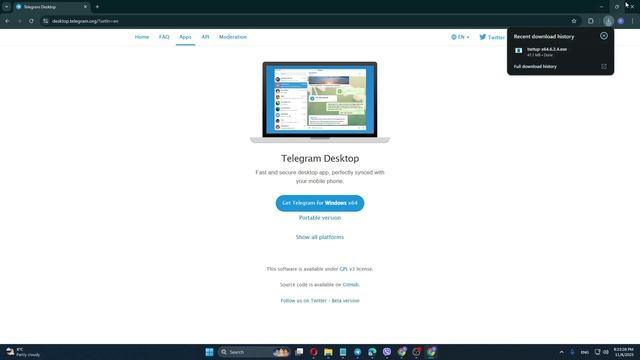Go back to the previous page
Viewport: 640px width, 360px height.
[x=7, y=21]
